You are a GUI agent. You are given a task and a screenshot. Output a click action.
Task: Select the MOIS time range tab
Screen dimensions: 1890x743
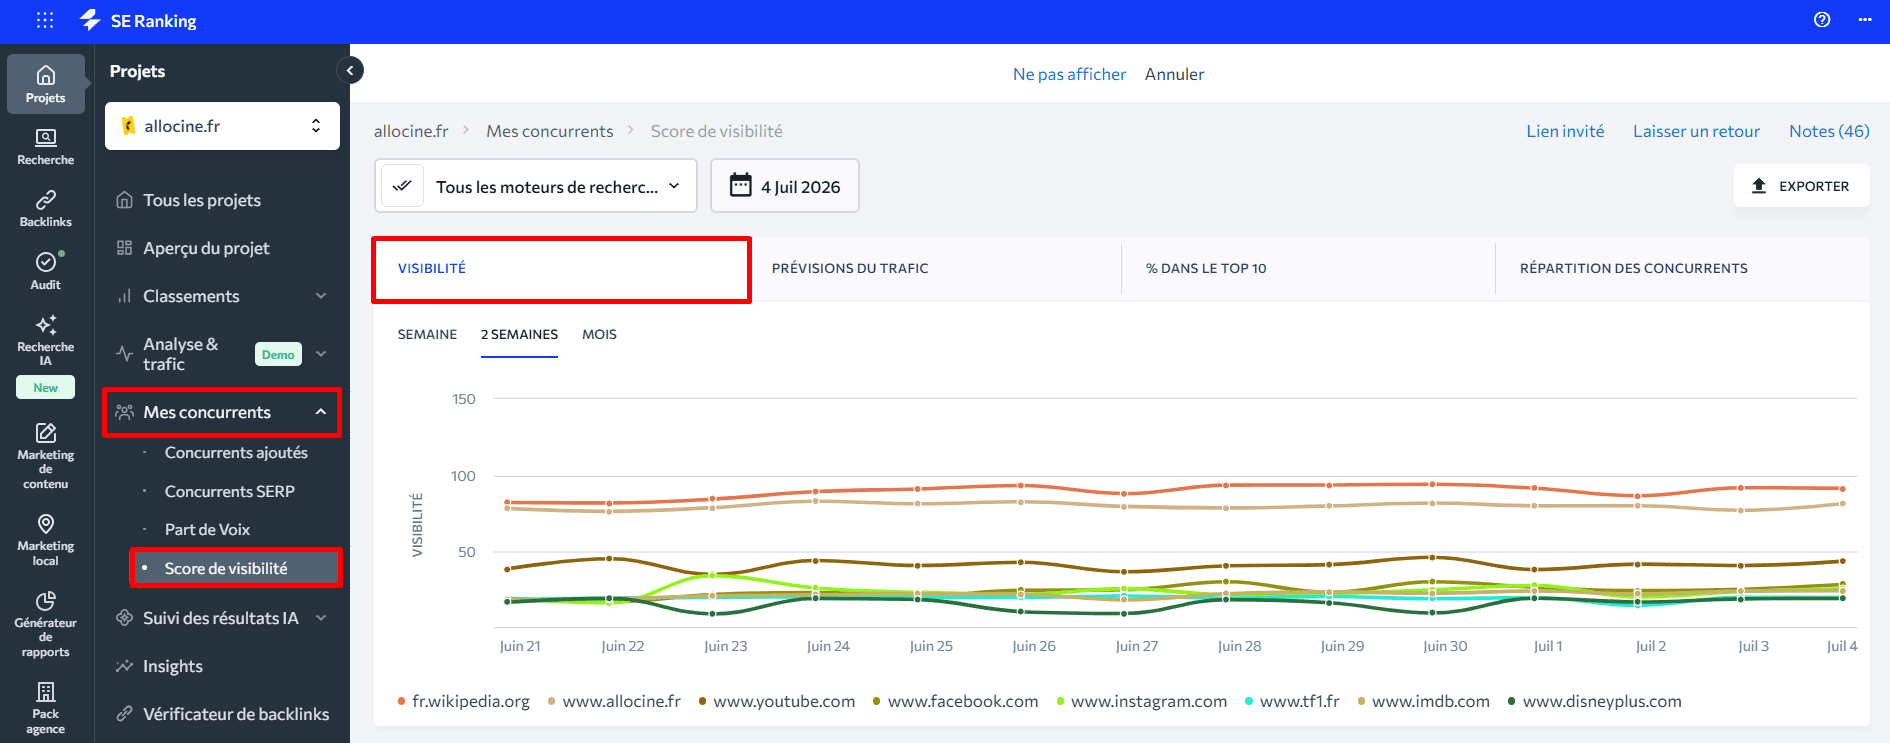pyautogui.click(x=599, y=335)
